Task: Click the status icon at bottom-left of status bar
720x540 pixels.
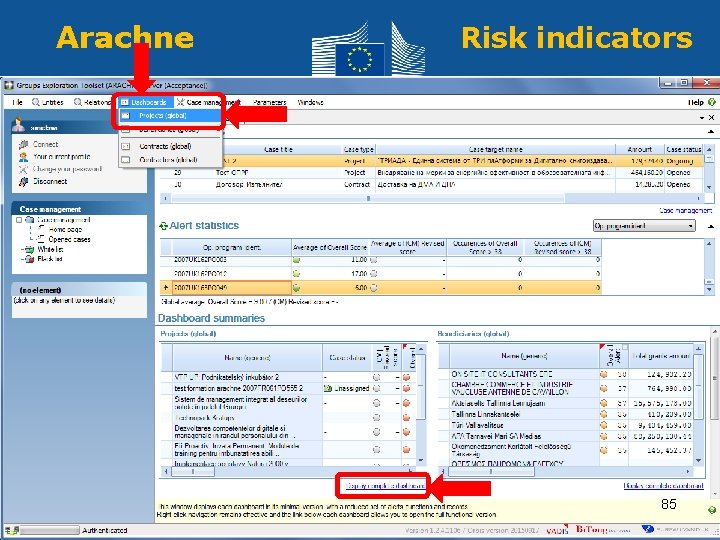Action: point(12,530)
